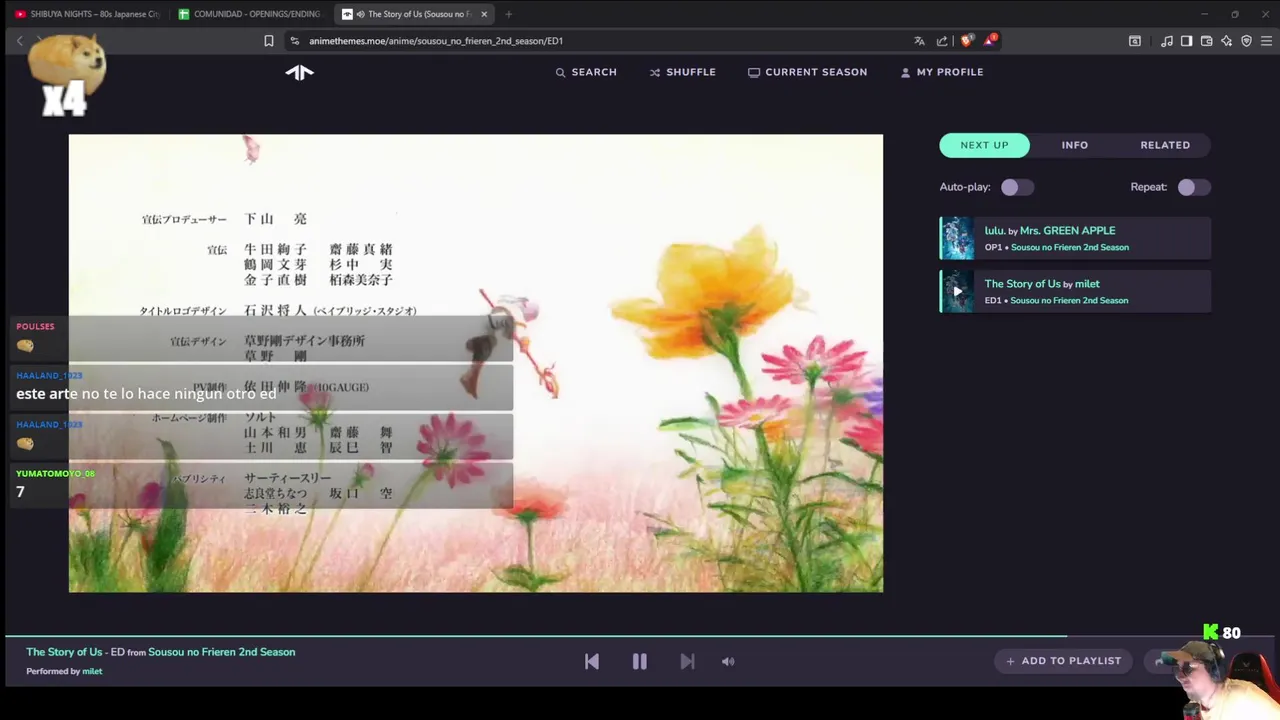Open the Search page
The width and height of the screenshot is (1280, 720).
click(x=586, y=72)
